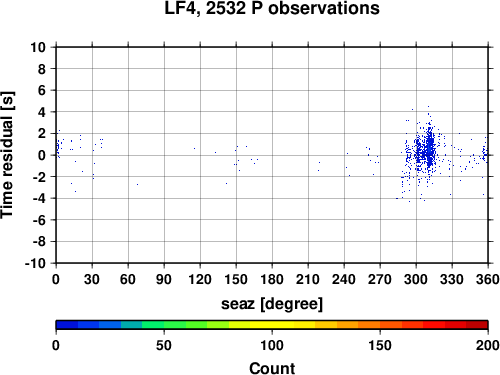Click the colorbar tick label 50
Screen dimensions: 500x375
pyautogui.click(x=164, y=346)
